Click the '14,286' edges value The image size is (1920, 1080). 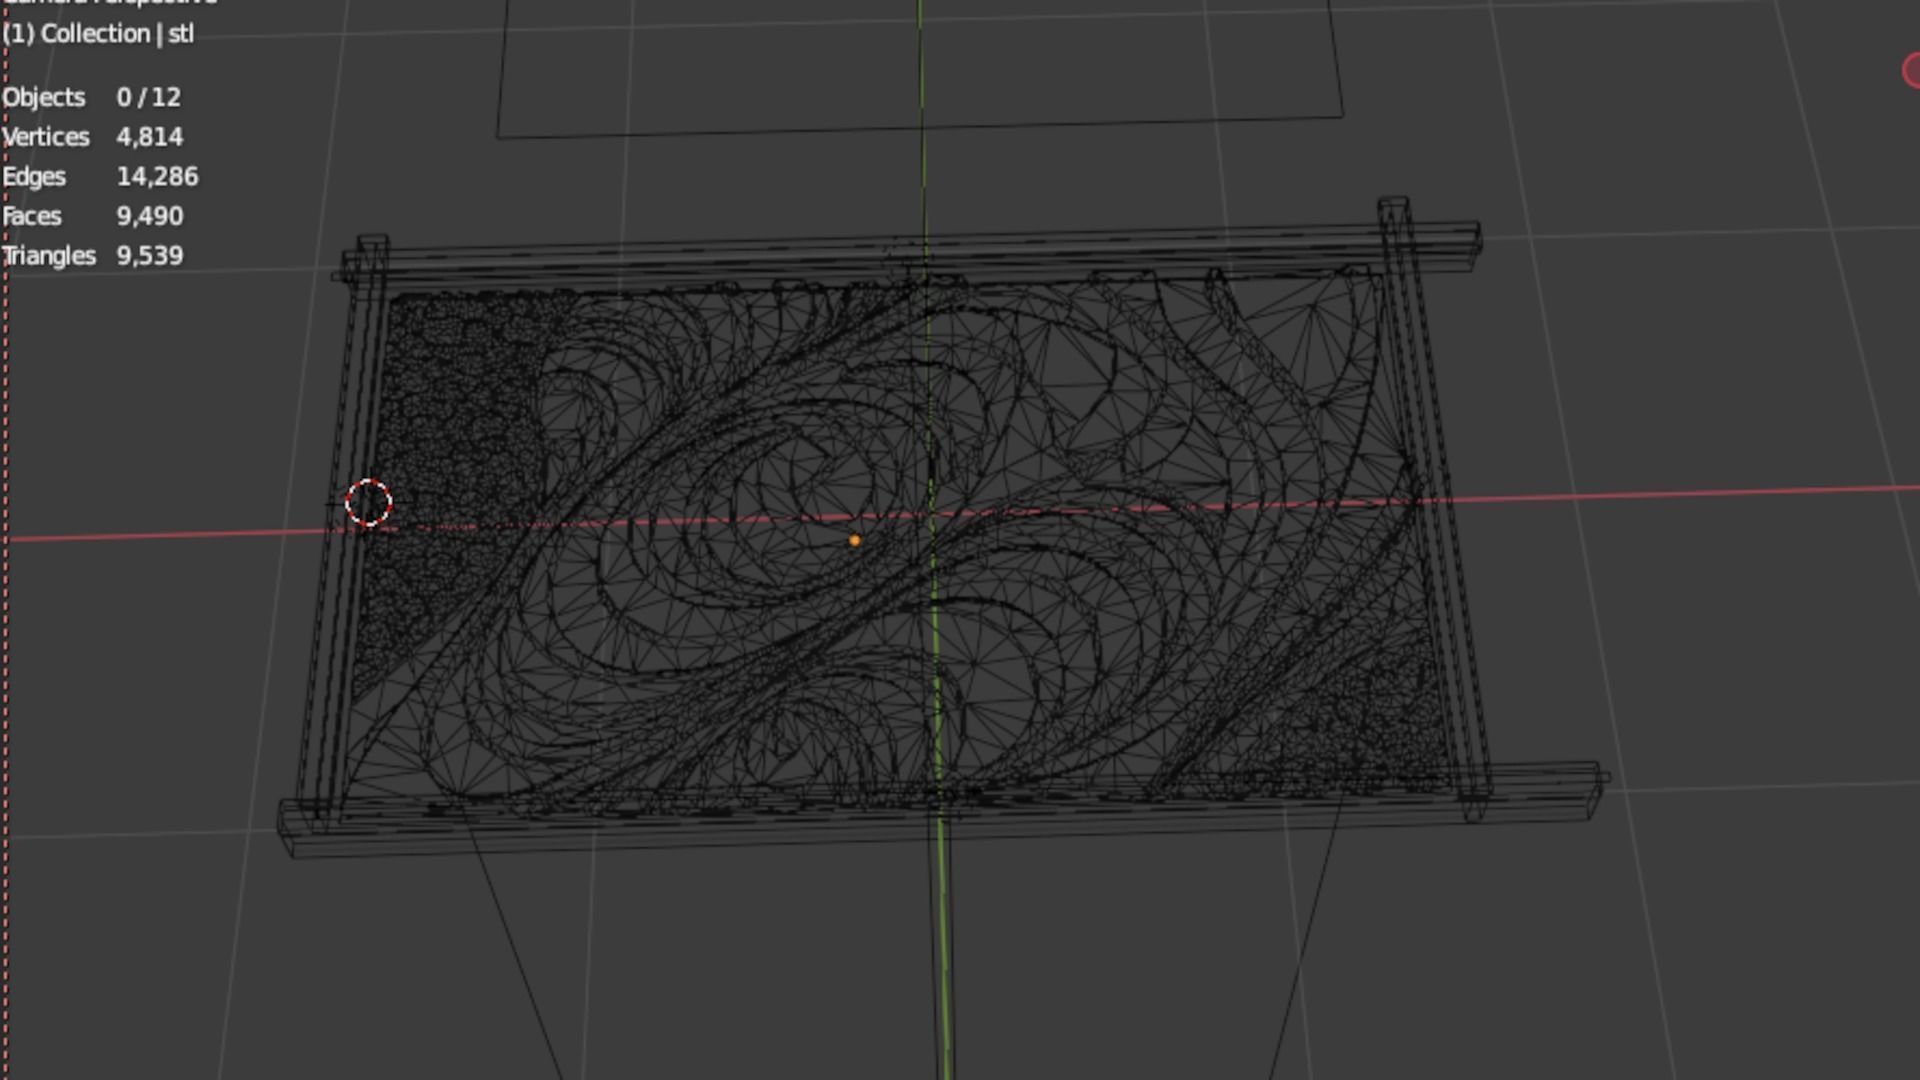pyautogui.click(x=158, y=177)
